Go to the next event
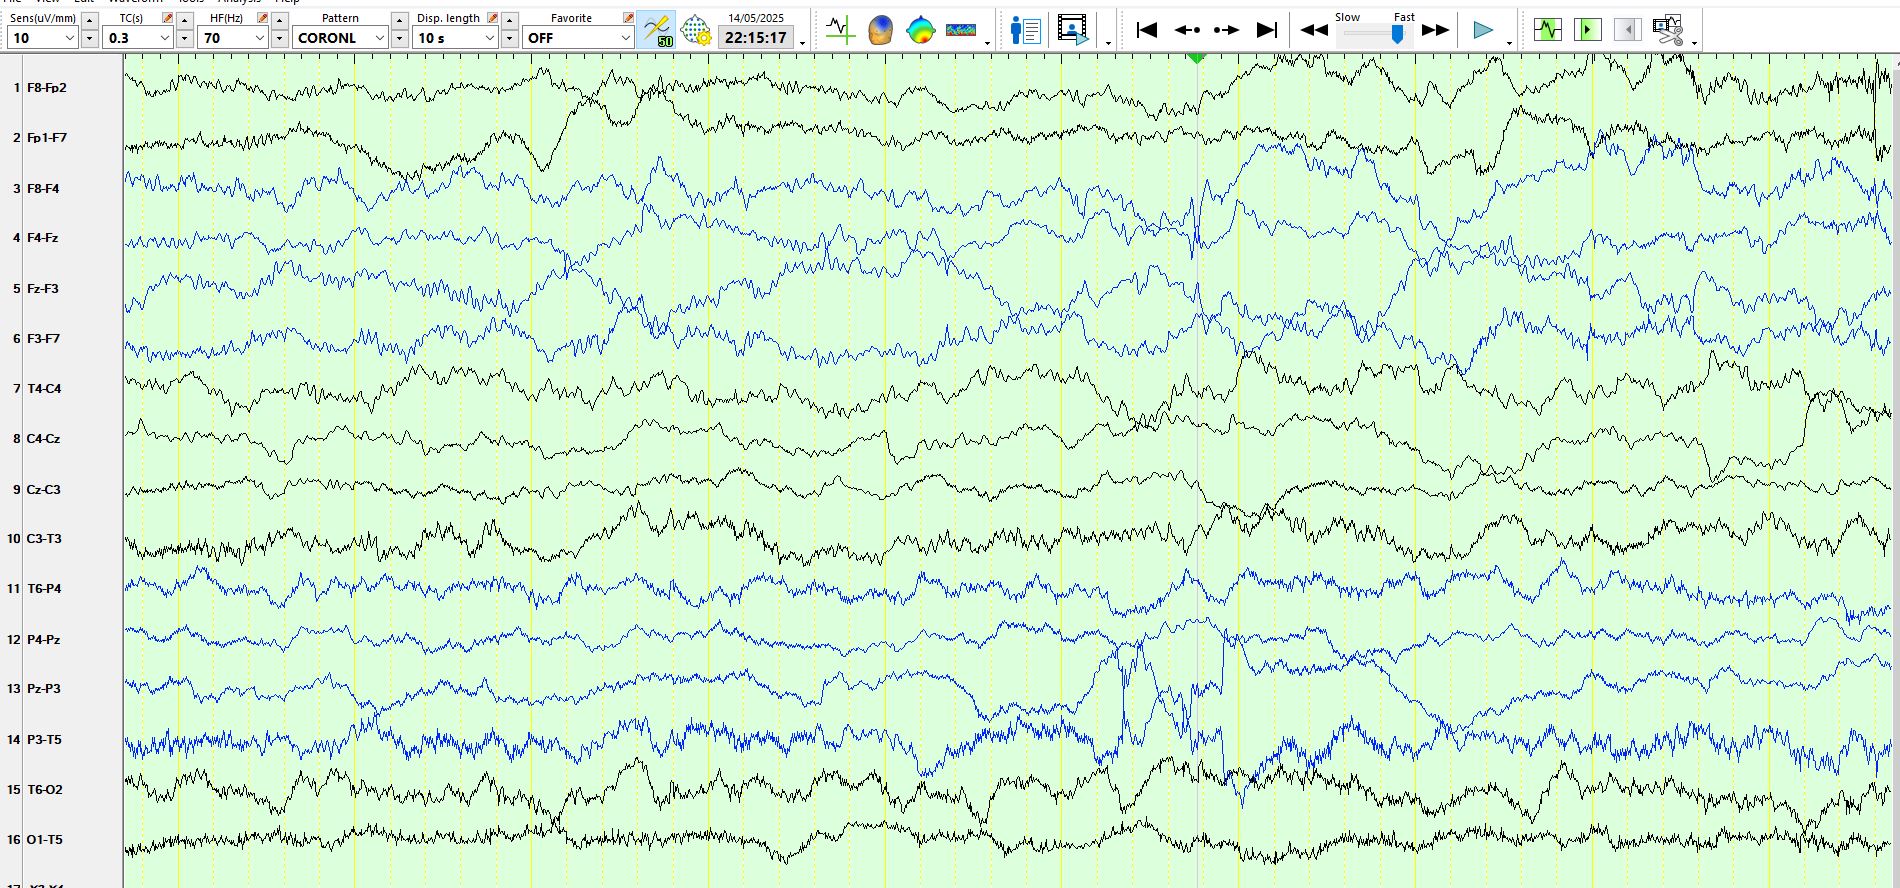The image size is (1900, 888). pos(1226,30)
